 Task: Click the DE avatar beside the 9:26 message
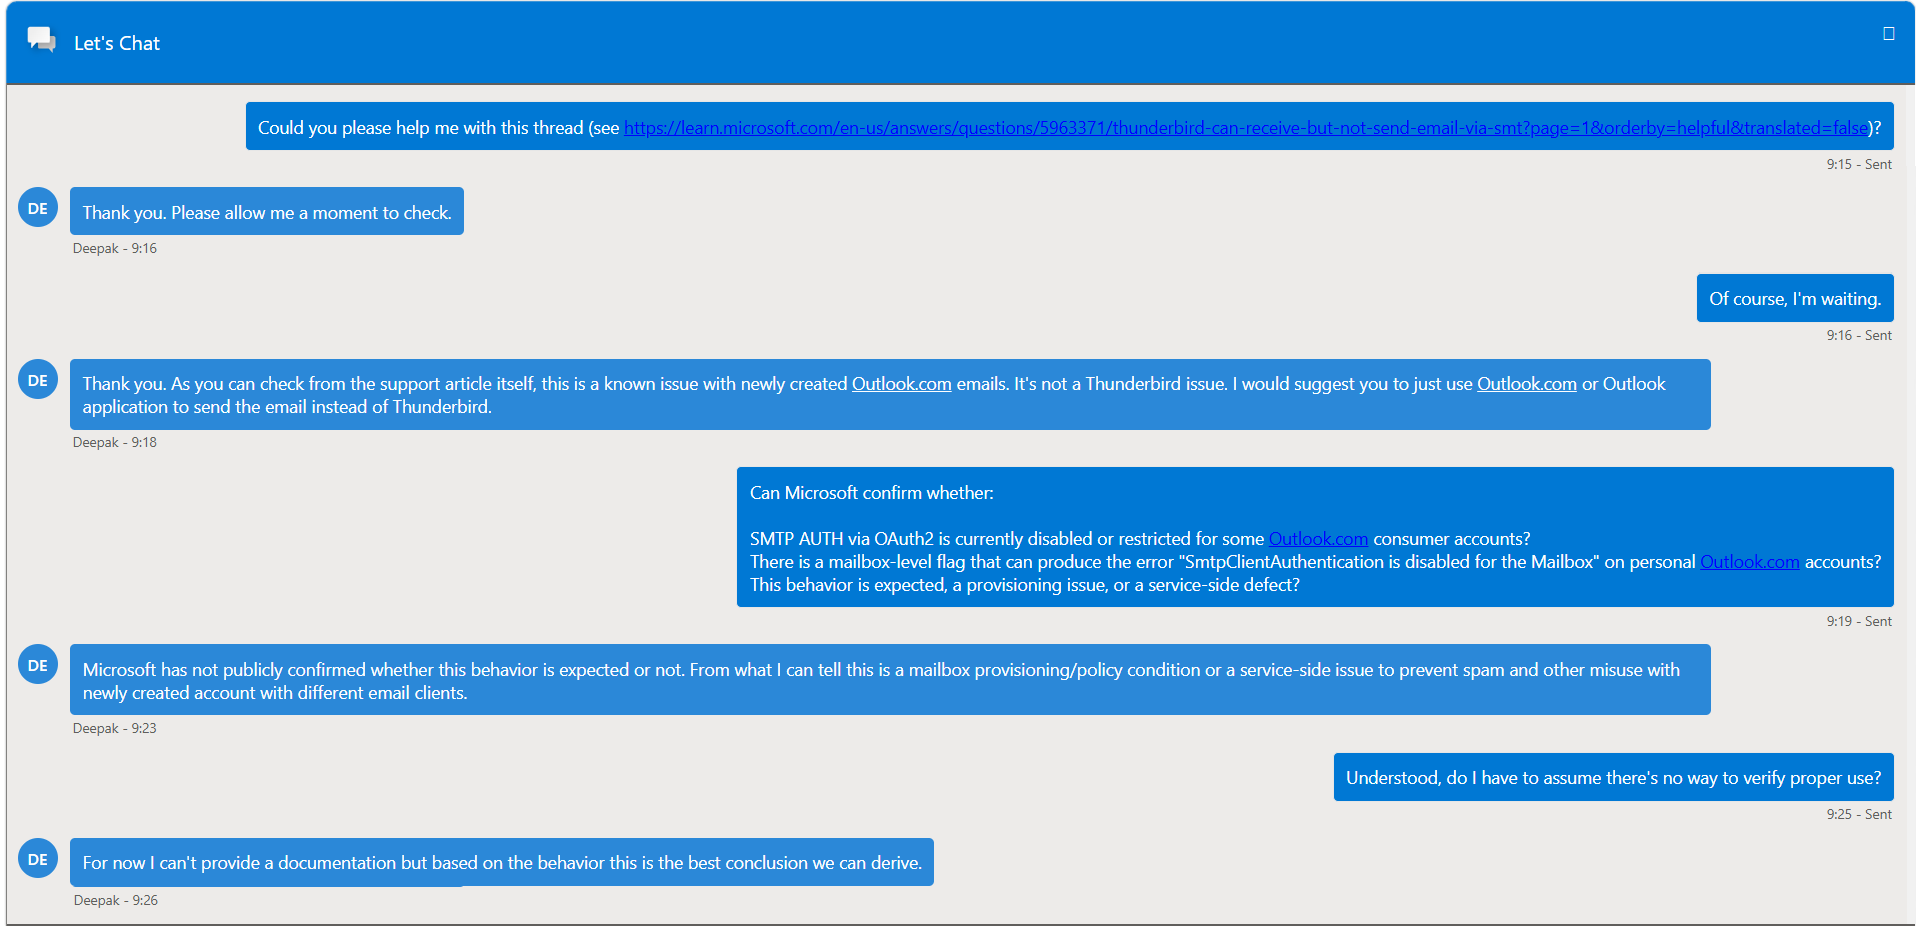(38, 859)
